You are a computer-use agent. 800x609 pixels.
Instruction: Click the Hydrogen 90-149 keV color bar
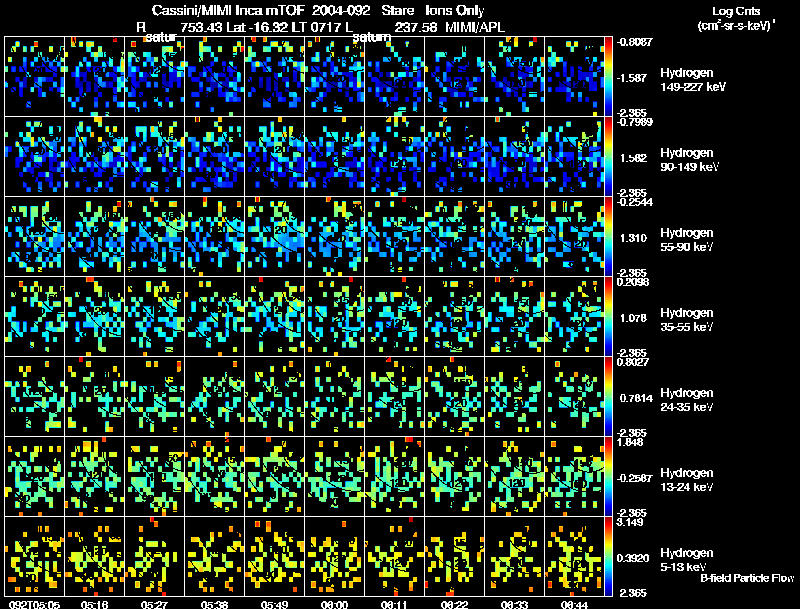[608, 157]
